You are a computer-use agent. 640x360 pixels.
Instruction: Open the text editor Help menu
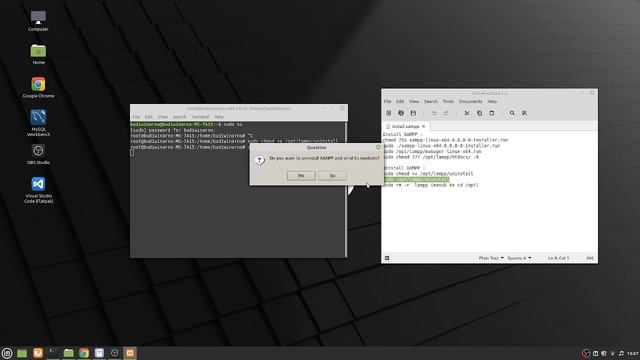point(492,101)
